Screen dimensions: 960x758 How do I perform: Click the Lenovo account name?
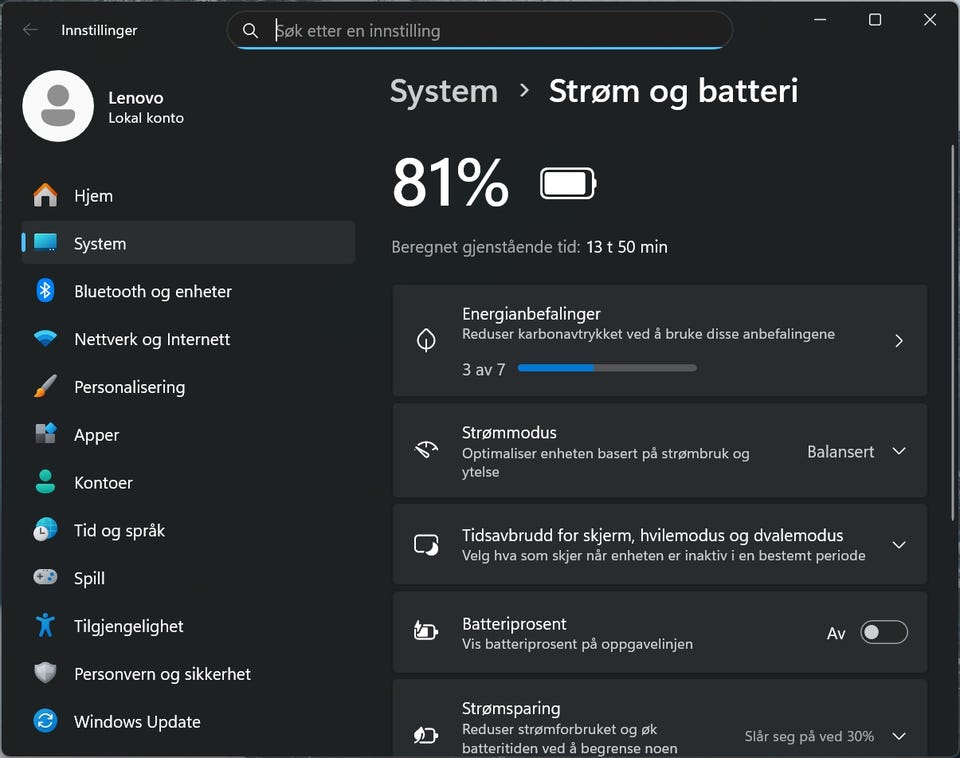[136, 98]
